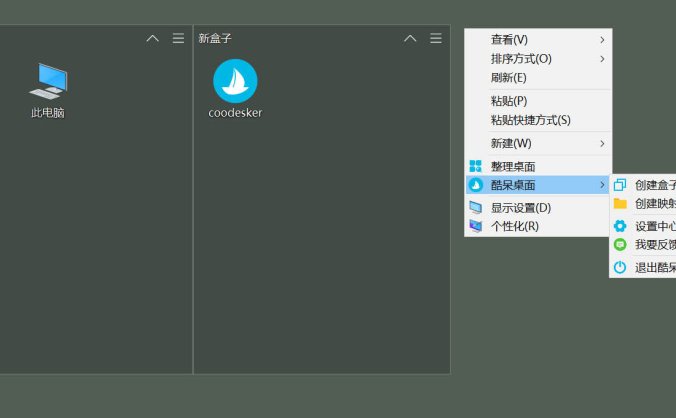The image size is (676, 418).
Task: Expand the 排序方式(O) submenu
Action: [538, 59]
